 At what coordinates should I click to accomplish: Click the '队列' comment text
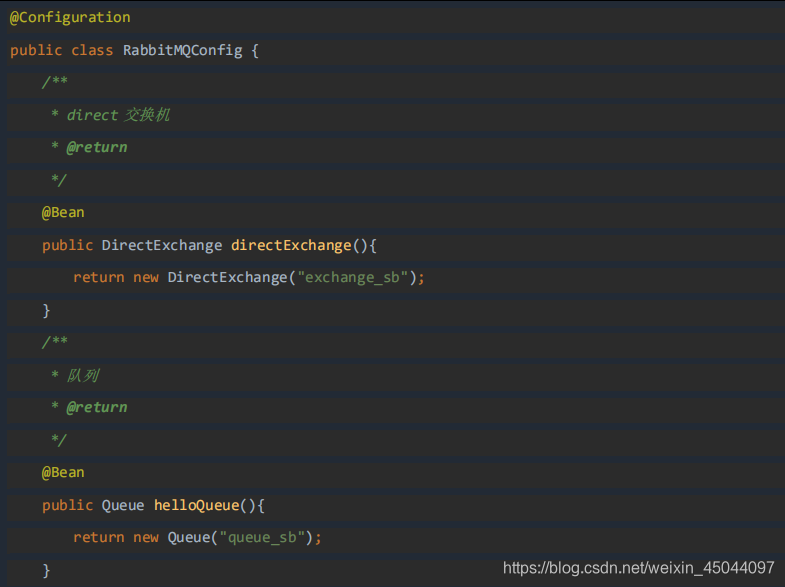(84, 375)
